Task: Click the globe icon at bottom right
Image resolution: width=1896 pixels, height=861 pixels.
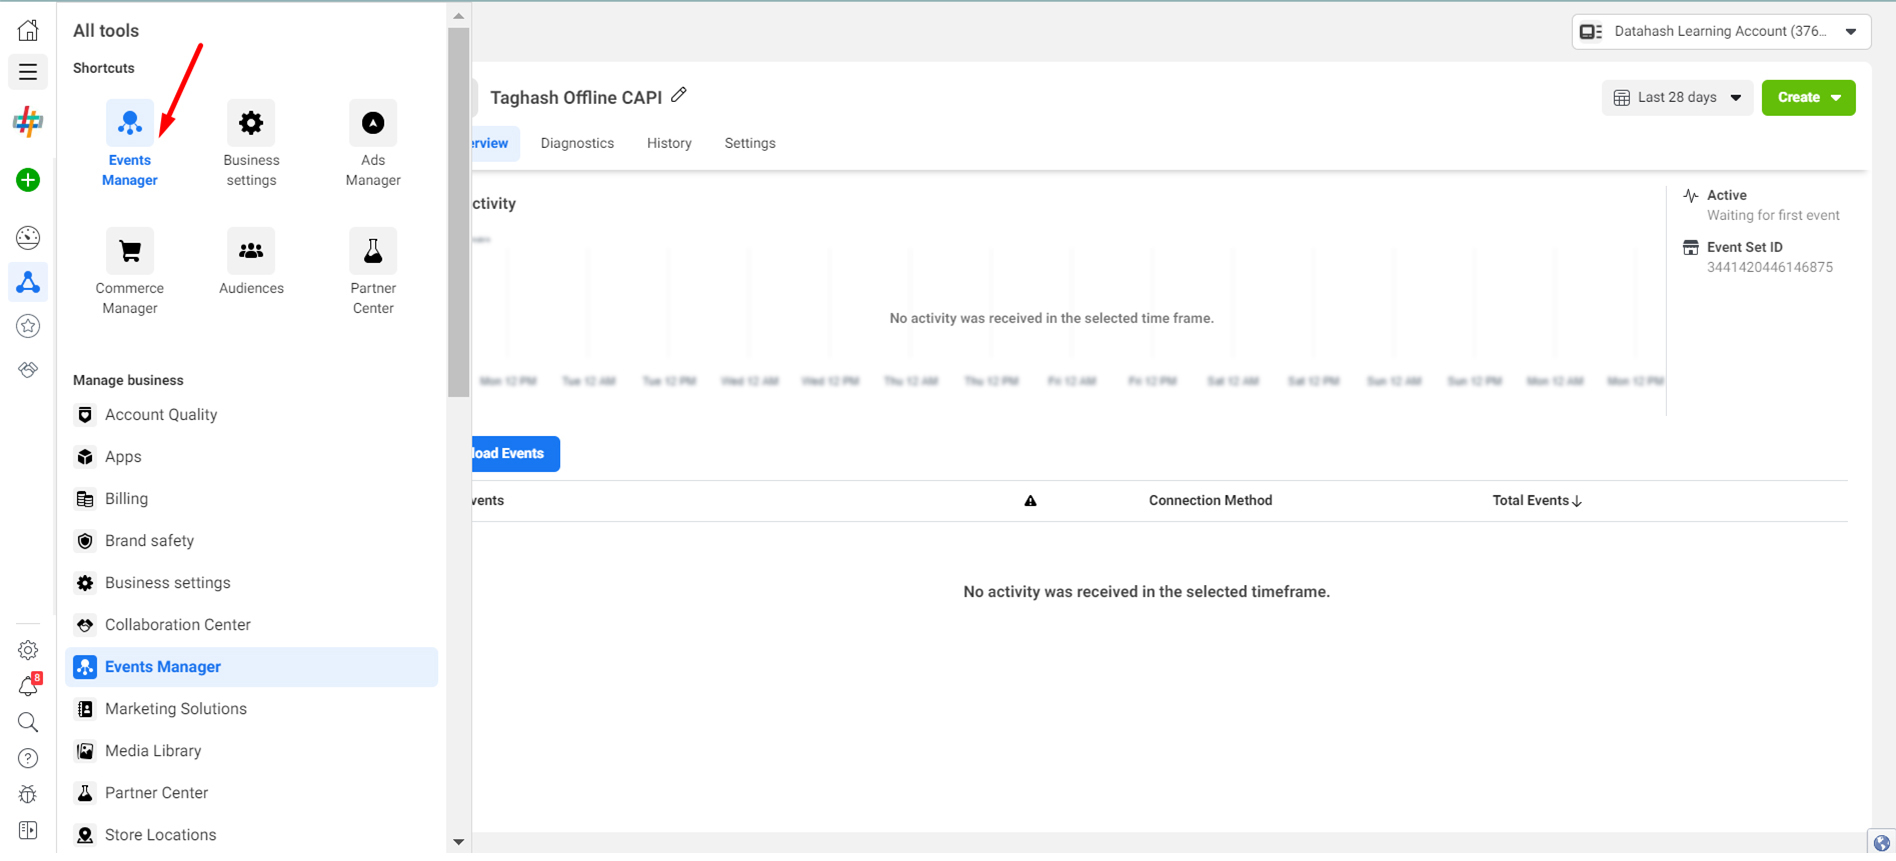Action: pos(1882,842)
